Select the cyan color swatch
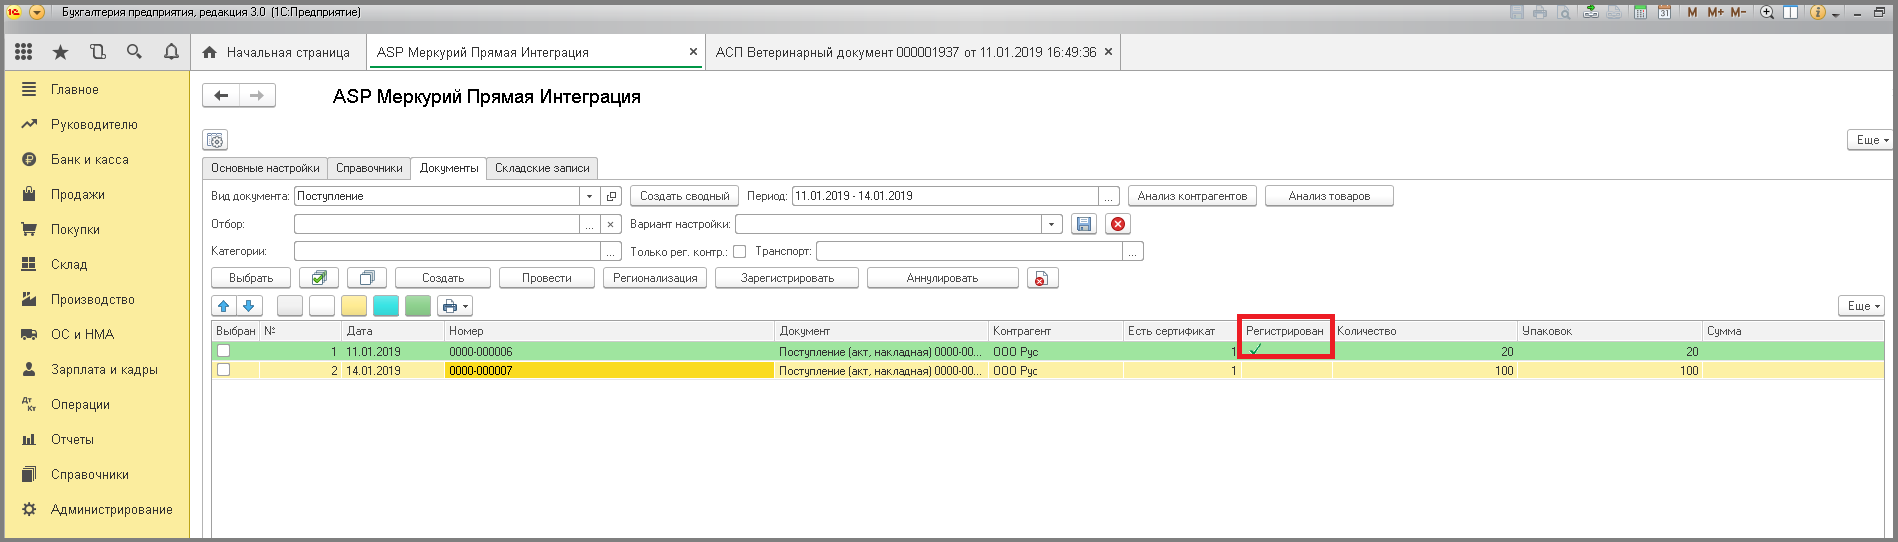This screenshot has height=542, width=1898. pyautogui.click(x=386, y=306)
